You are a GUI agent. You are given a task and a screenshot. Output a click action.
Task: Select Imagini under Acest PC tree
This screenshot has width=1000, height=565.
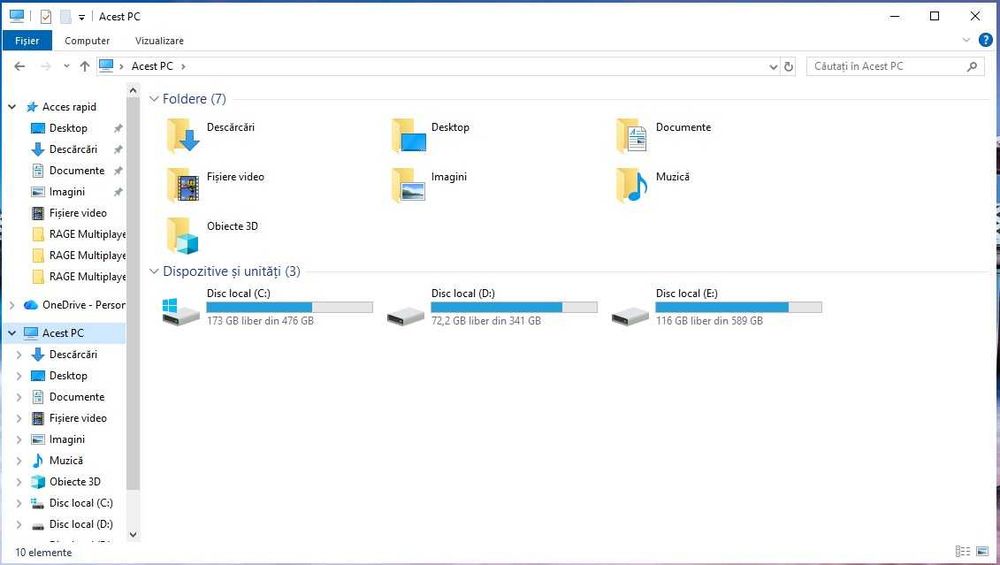click(x=67, y=439)
